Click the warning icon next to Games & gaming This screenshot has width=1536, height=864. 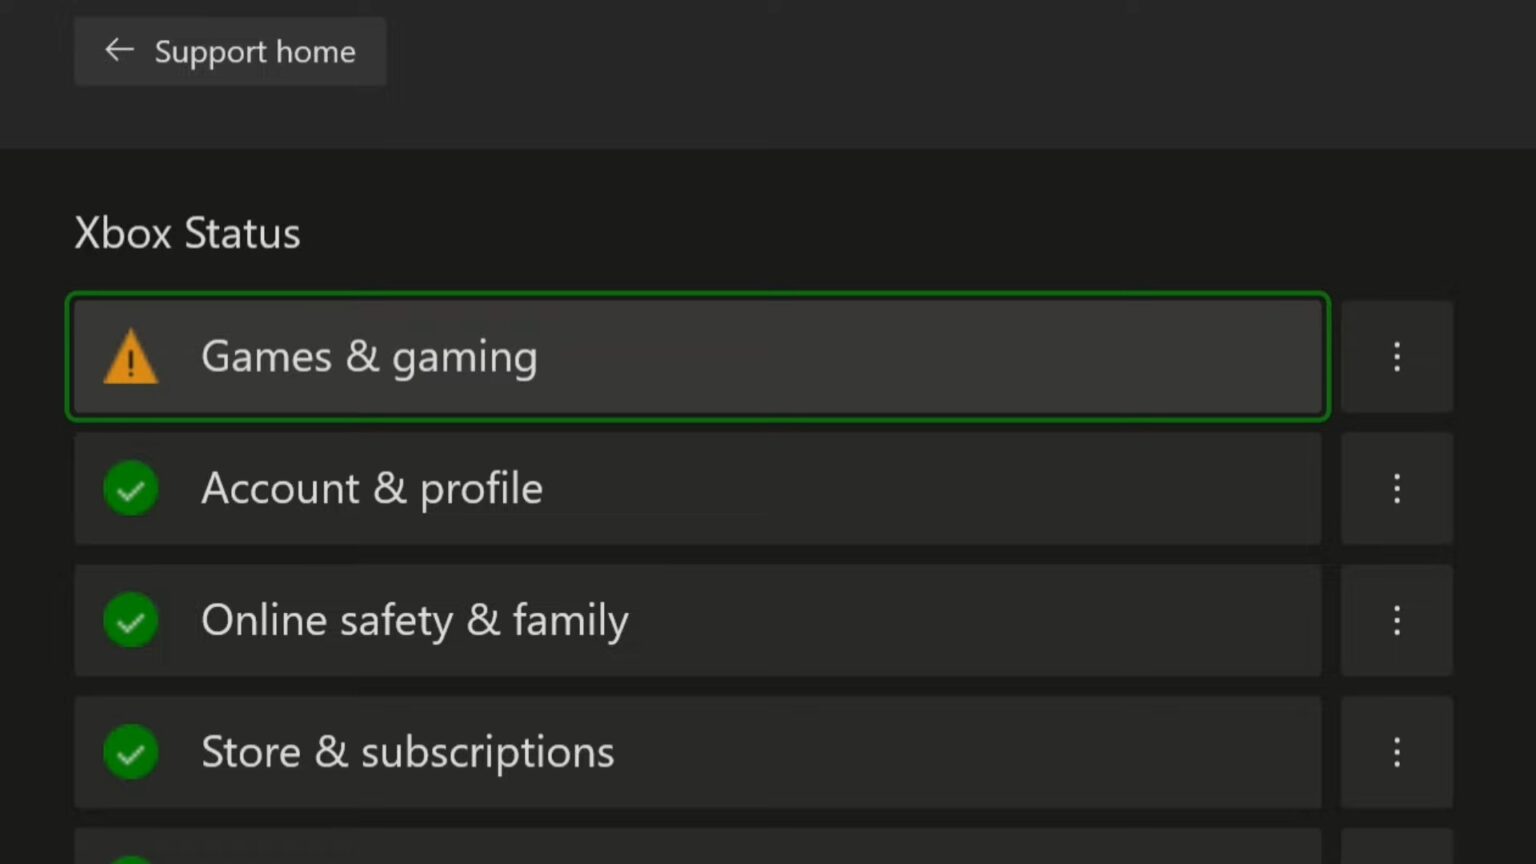tap(131, 357)
